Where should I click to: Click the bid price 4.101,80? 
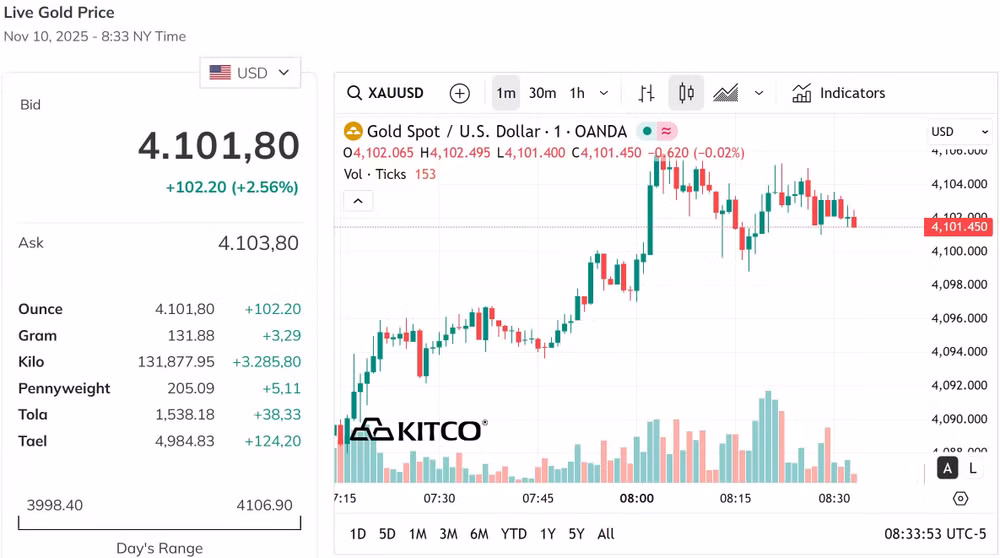point(219,146)
